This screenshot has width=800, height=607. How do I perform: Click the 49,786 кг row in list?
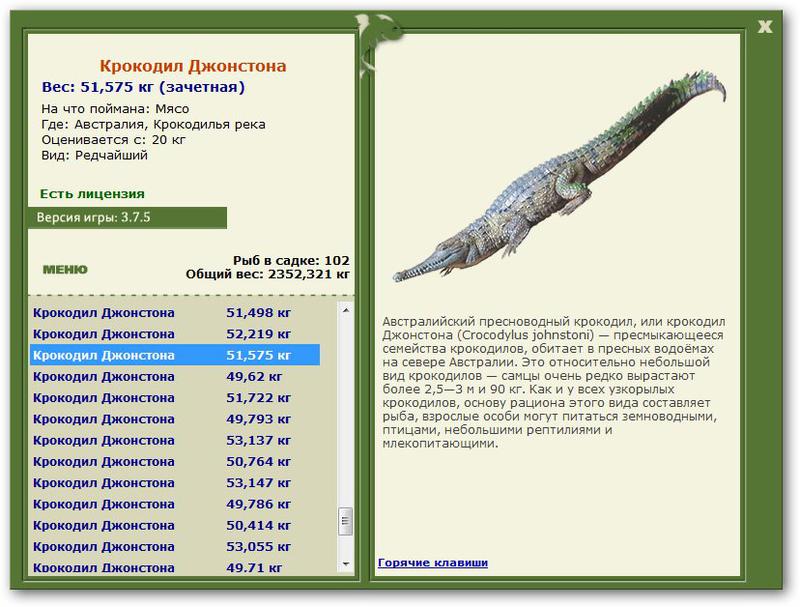(x=175, y=504)
